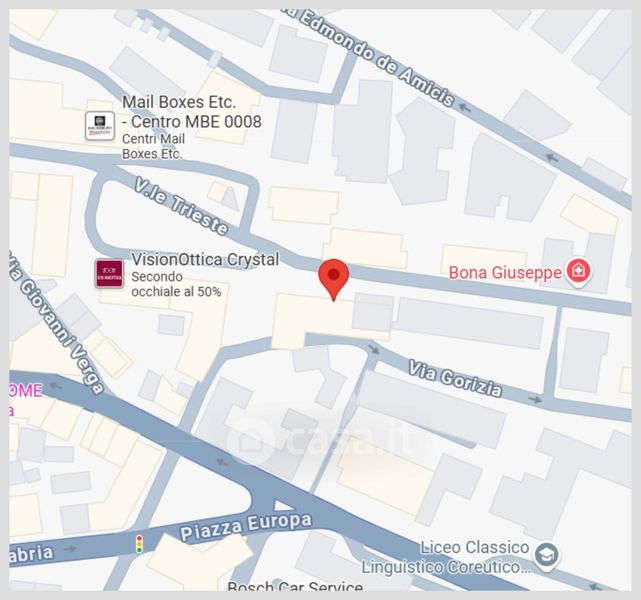Select the VisionOttica Crystal maroon icon
Viewport: 641px width, 600px height.
[x=109, y=273]
